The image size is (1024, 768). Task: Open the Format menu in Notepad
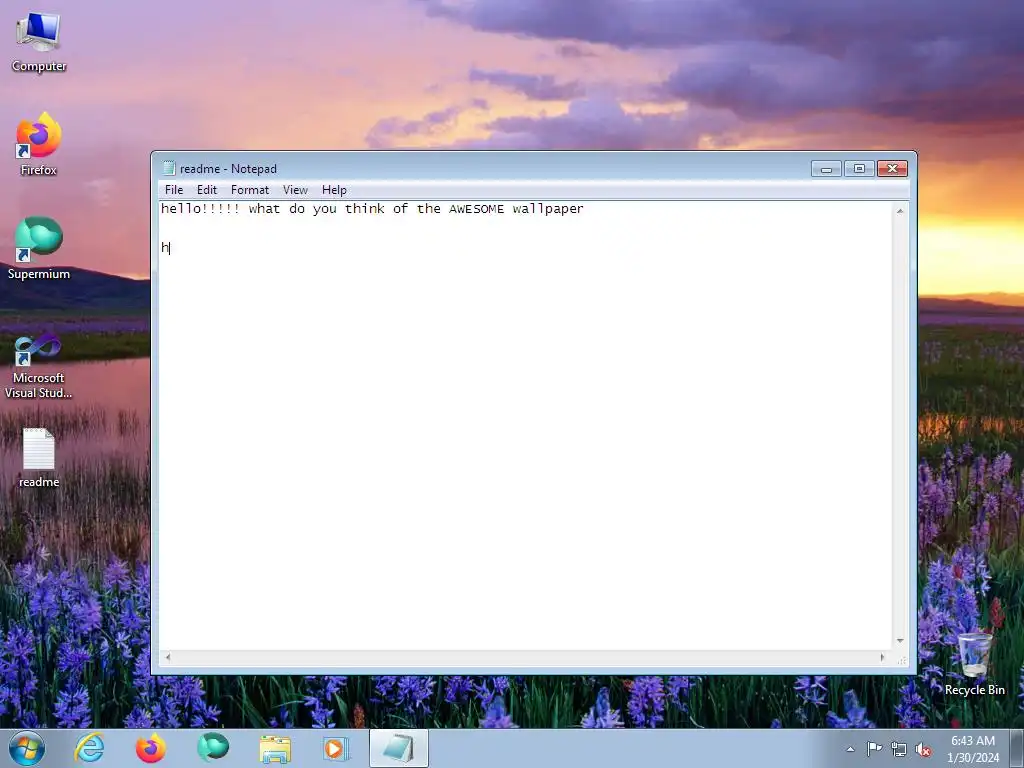(249, 190)
